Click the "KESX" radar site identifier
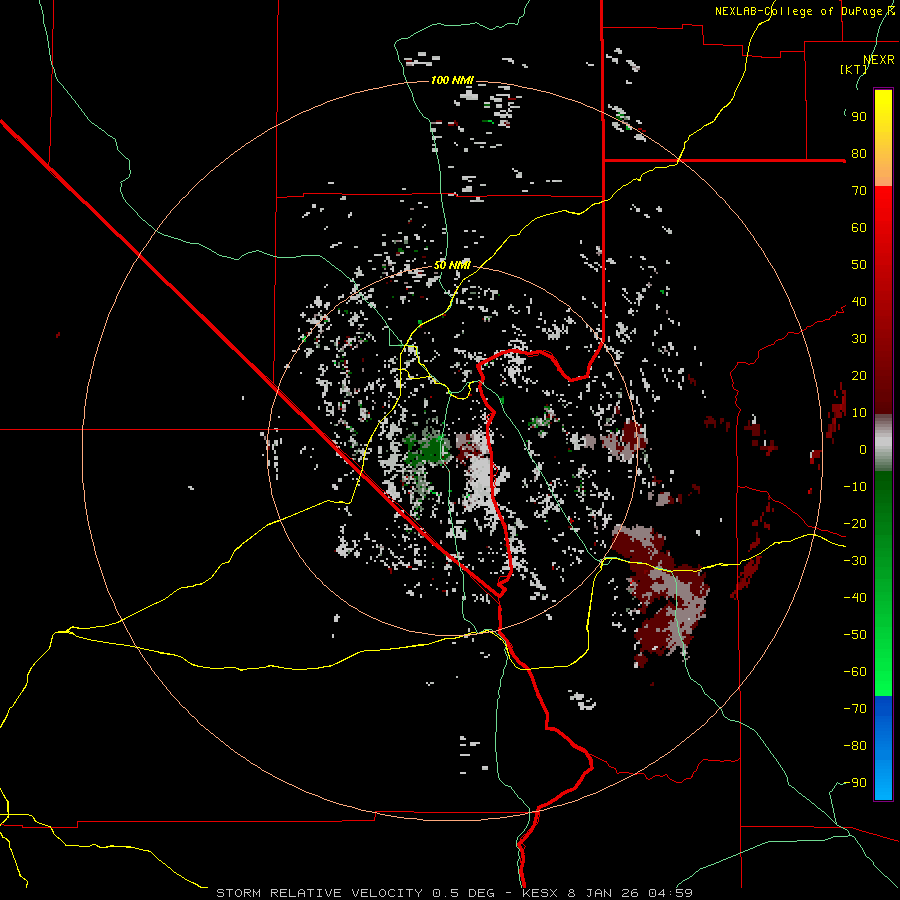This screenshot has width=900, height=900. [x=540, y=893]
